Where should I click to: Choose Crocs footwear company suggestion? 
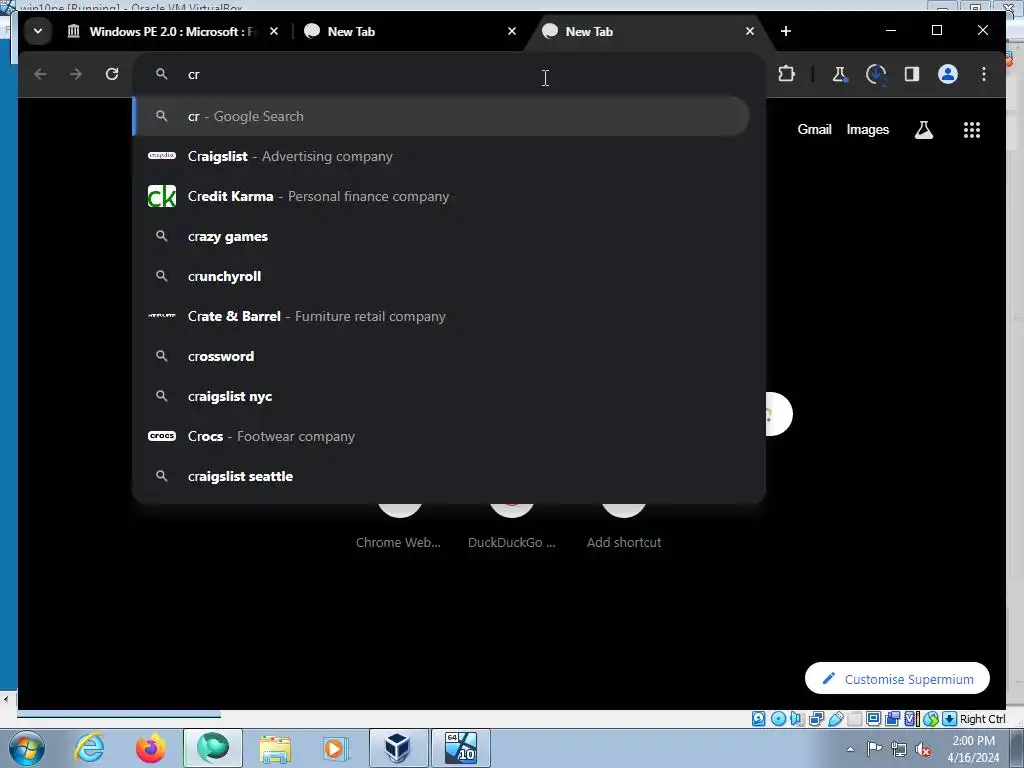[441, 436]
